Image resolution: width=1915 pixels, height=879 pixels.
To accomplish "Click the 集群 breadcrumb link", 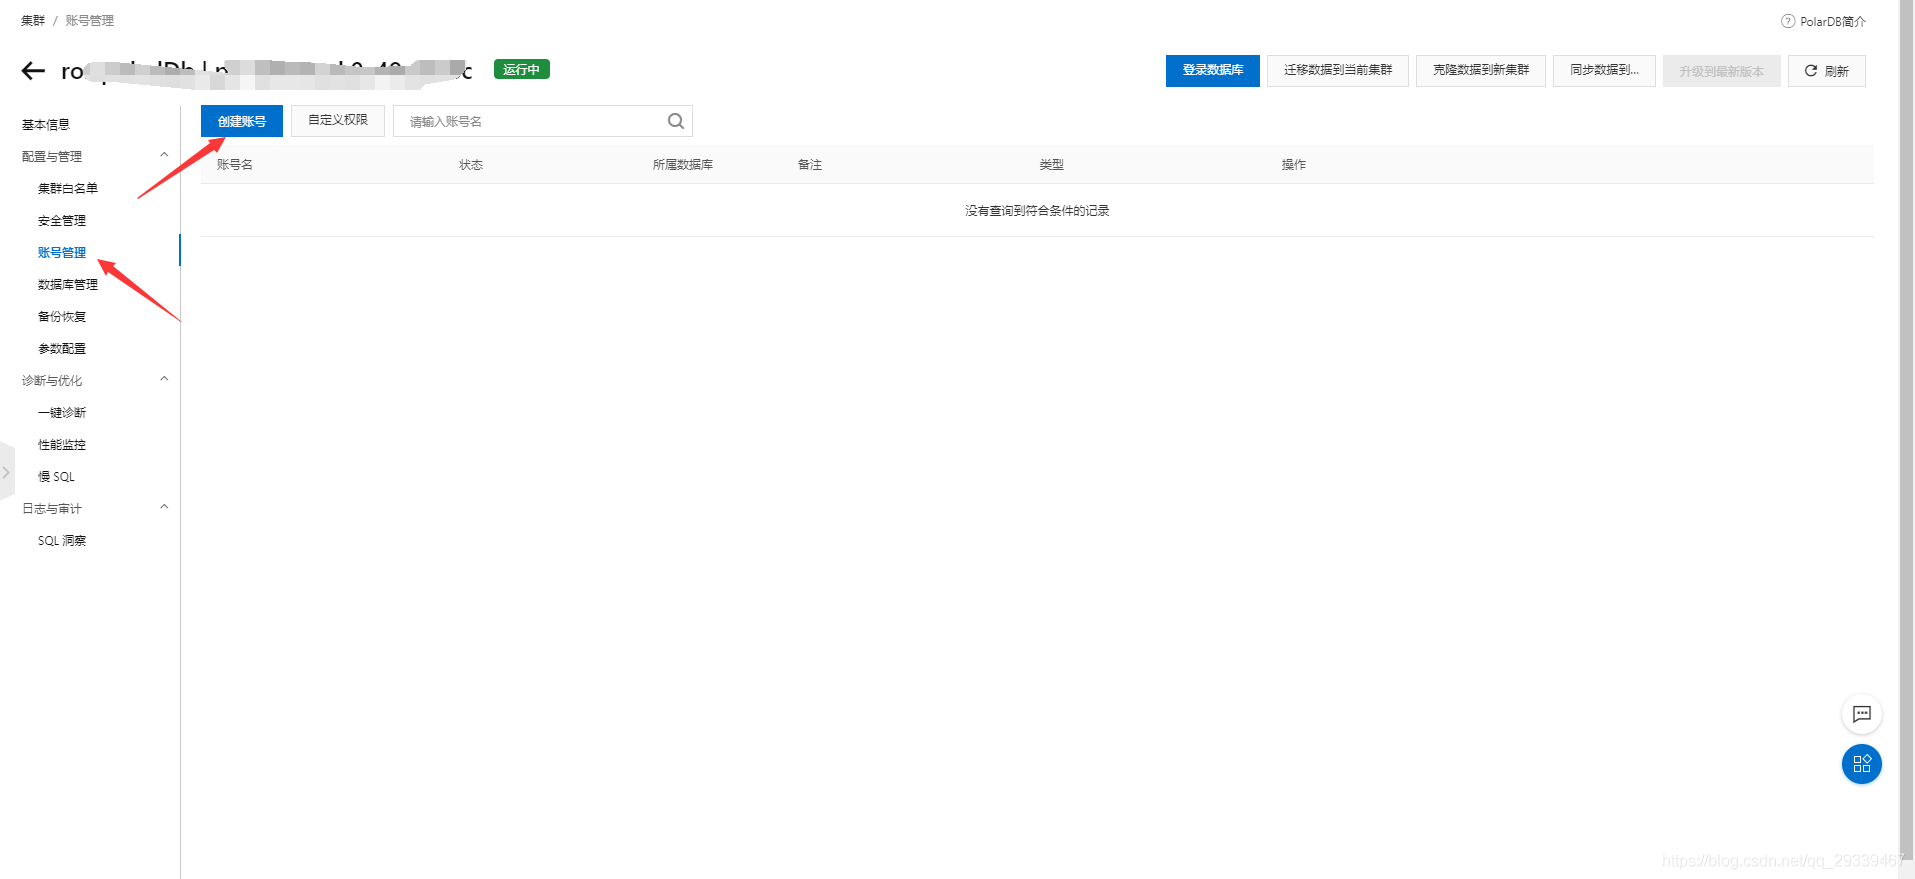I will [x=33, y=21].
